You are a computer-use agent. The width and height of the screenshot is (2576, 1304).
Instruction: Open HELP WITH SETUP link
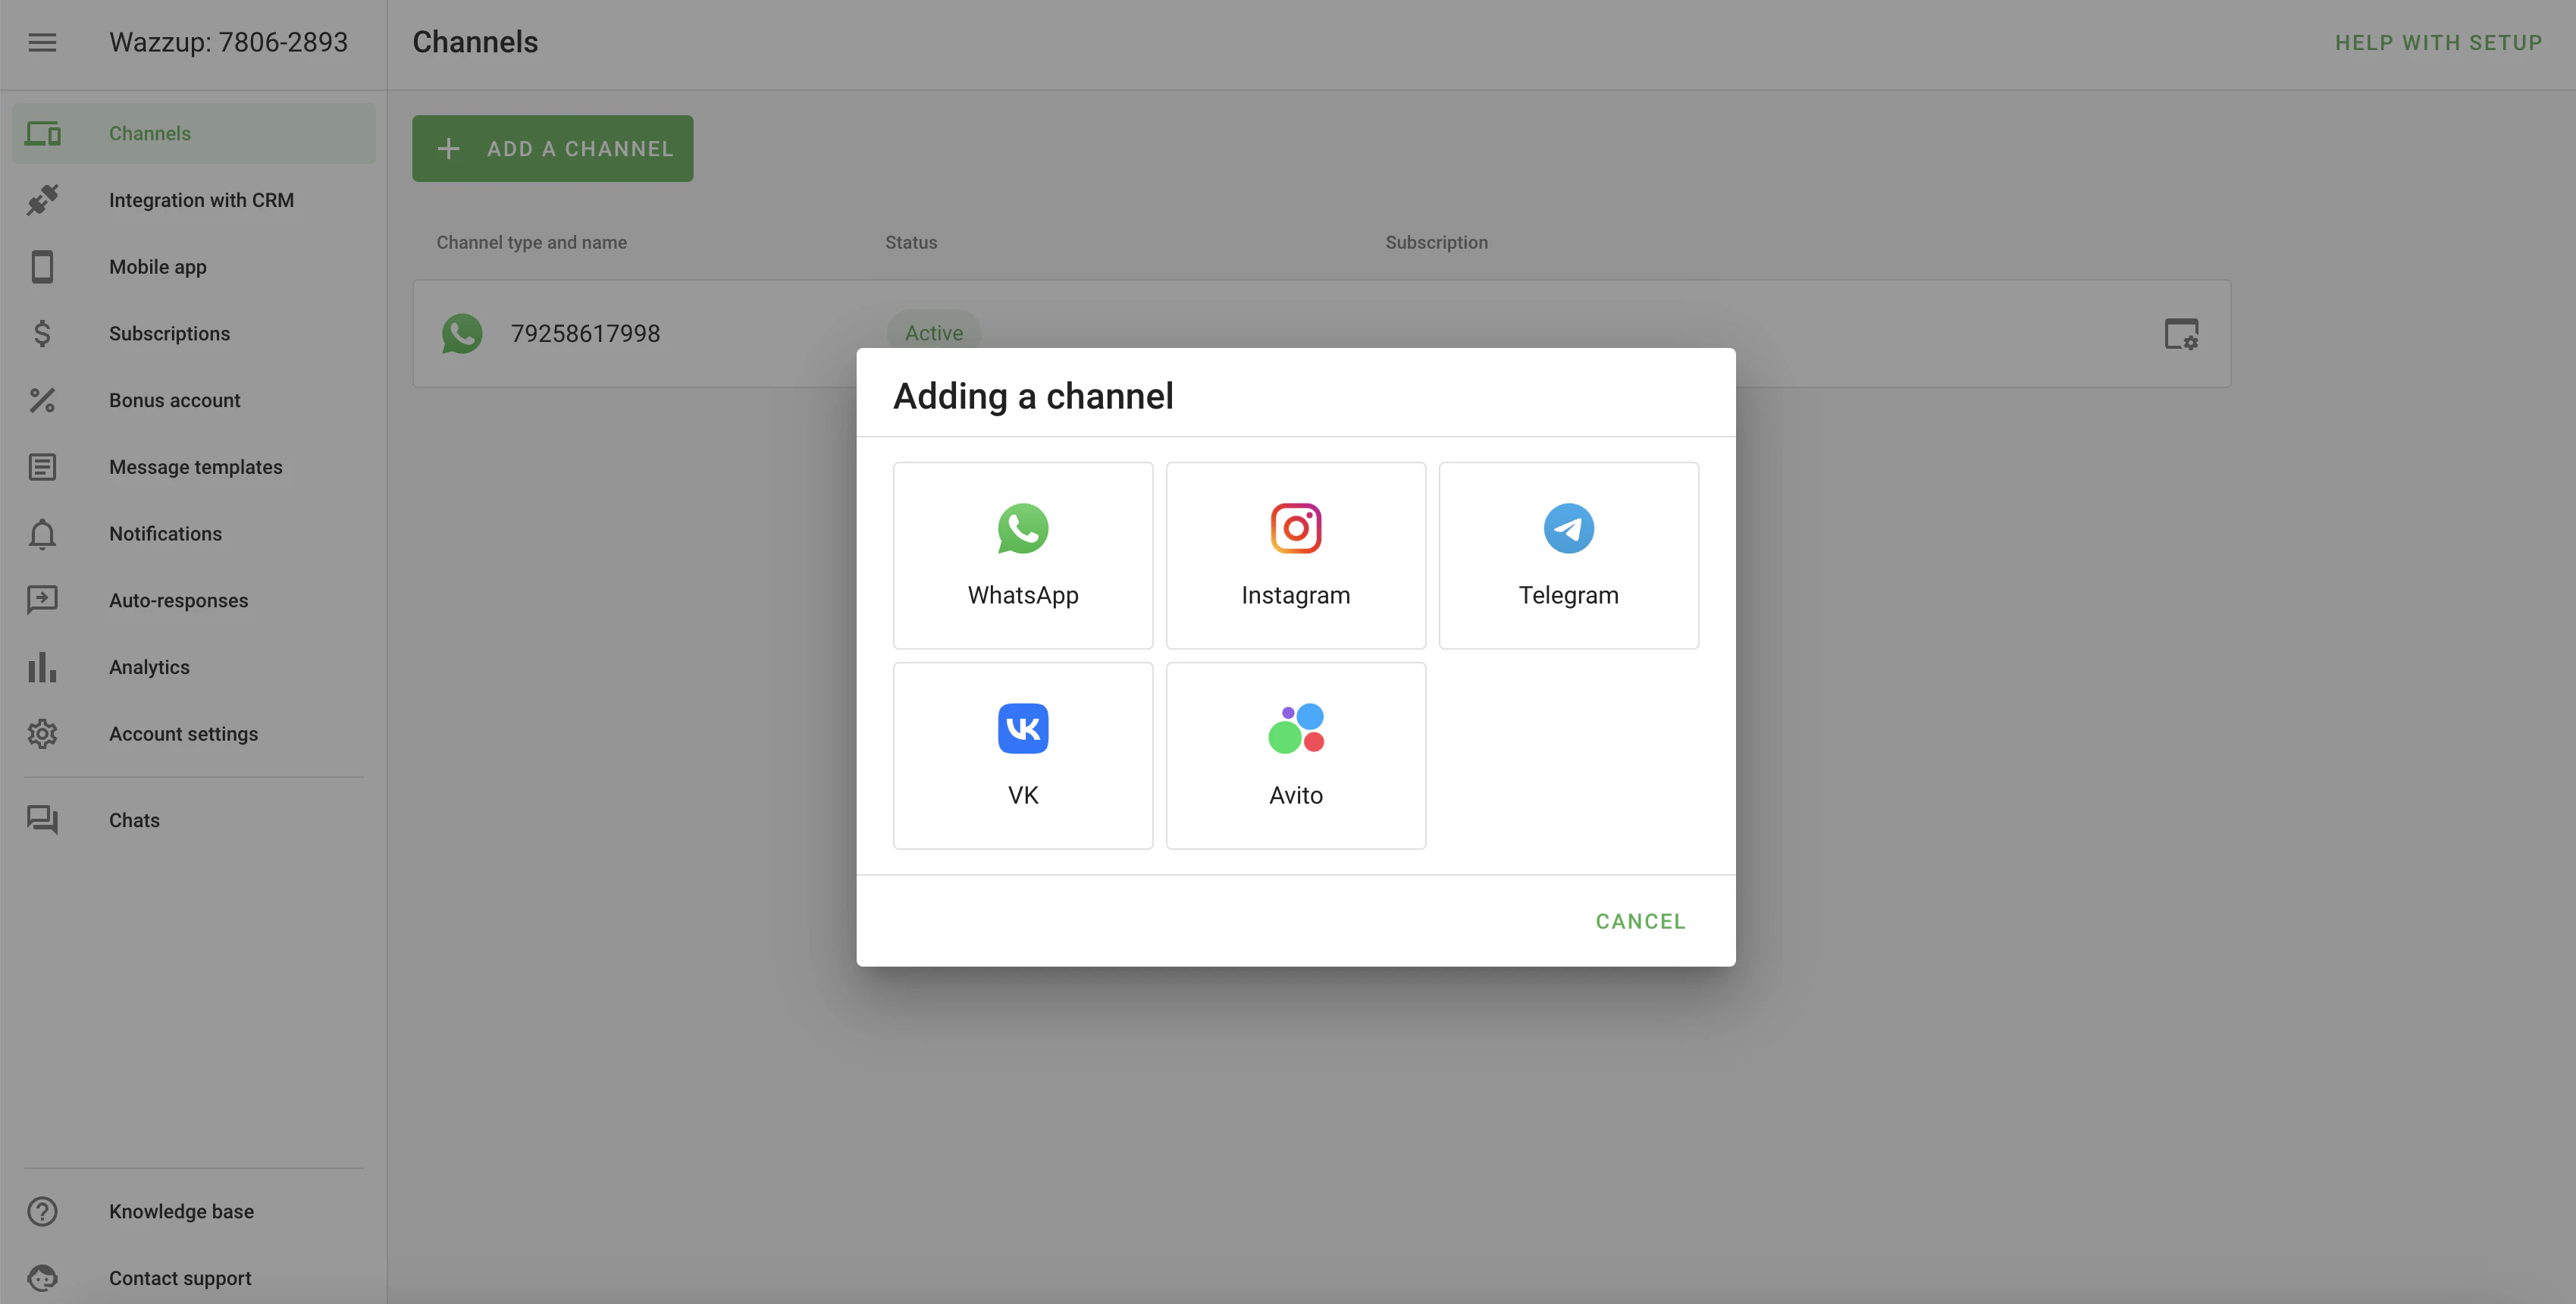point(2438,42)
